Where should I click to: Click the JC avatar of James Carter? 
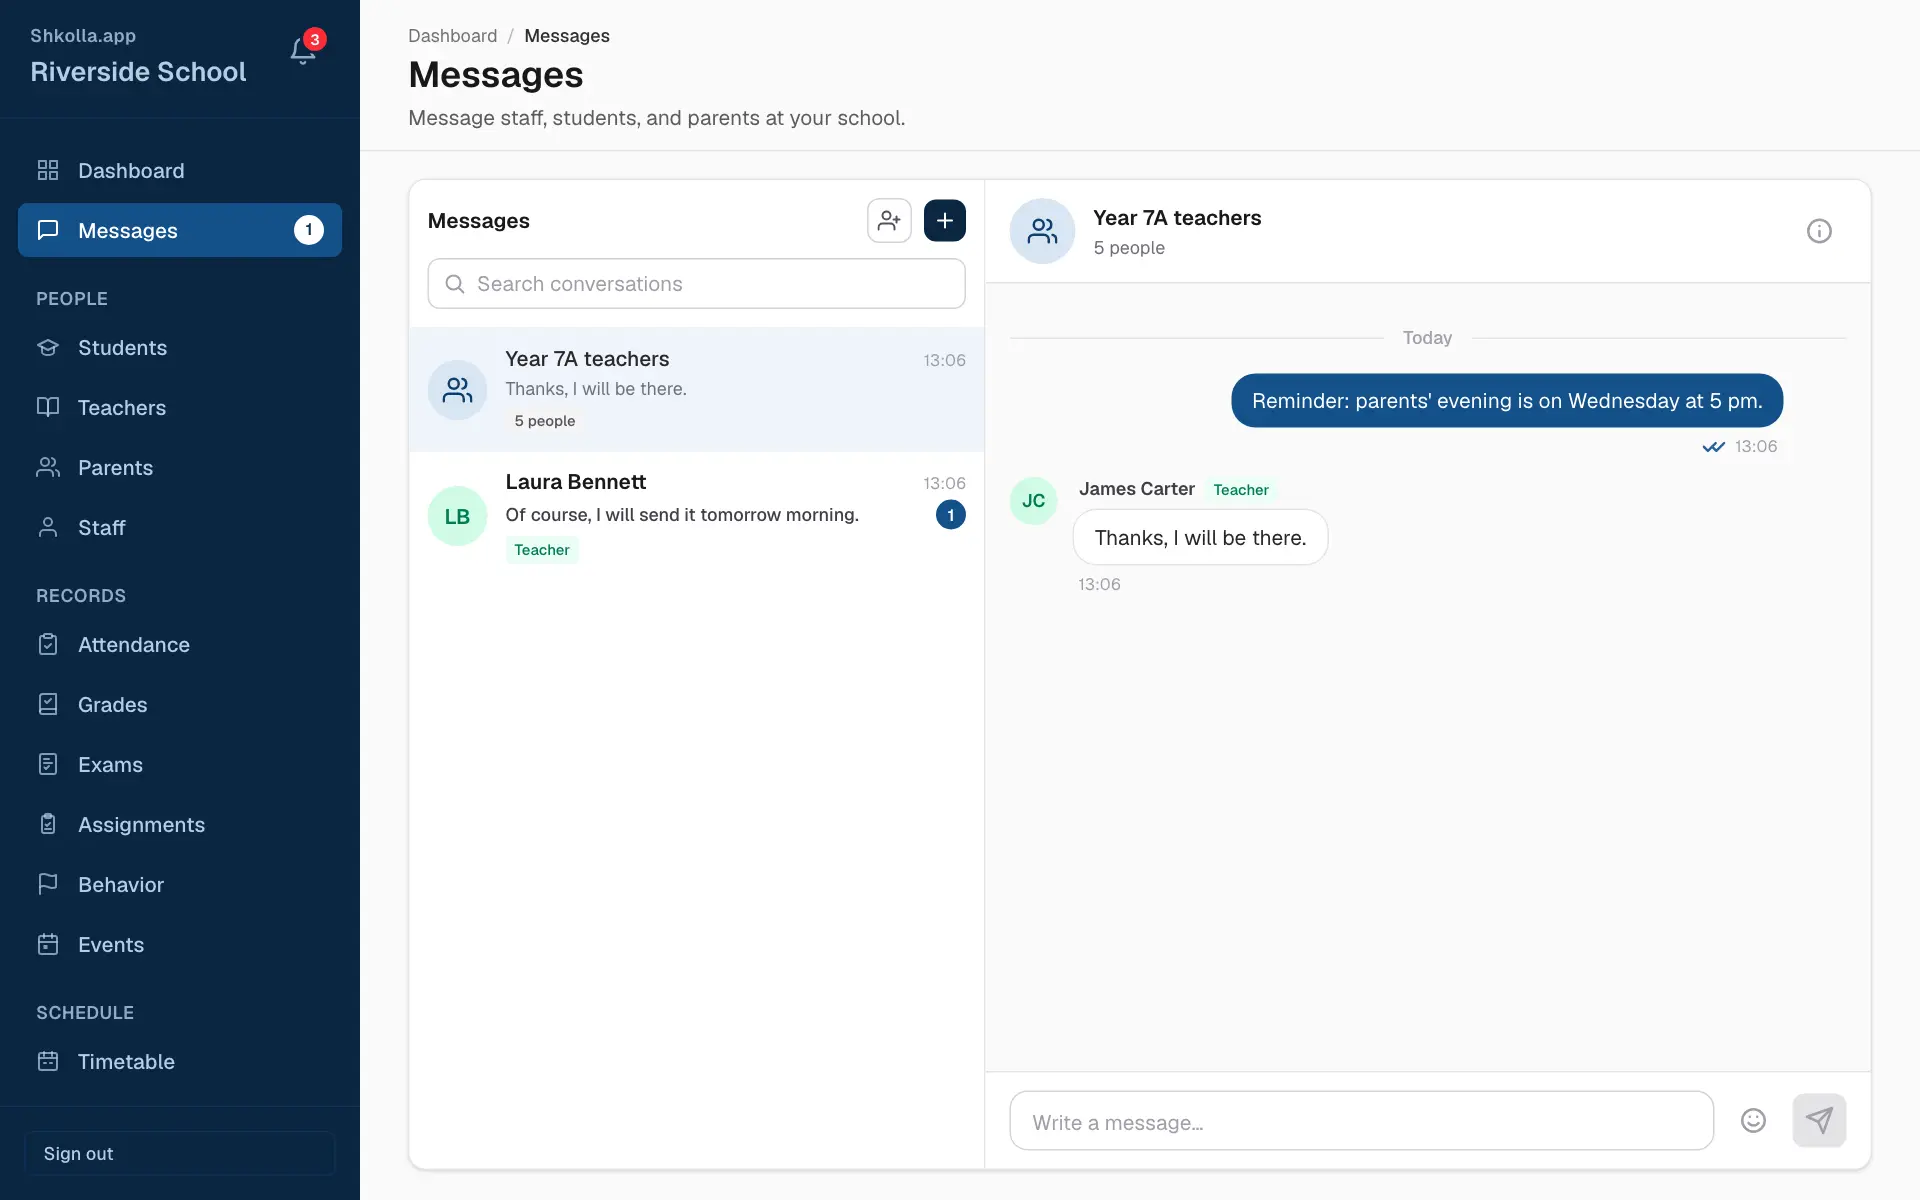(1033, 501)
